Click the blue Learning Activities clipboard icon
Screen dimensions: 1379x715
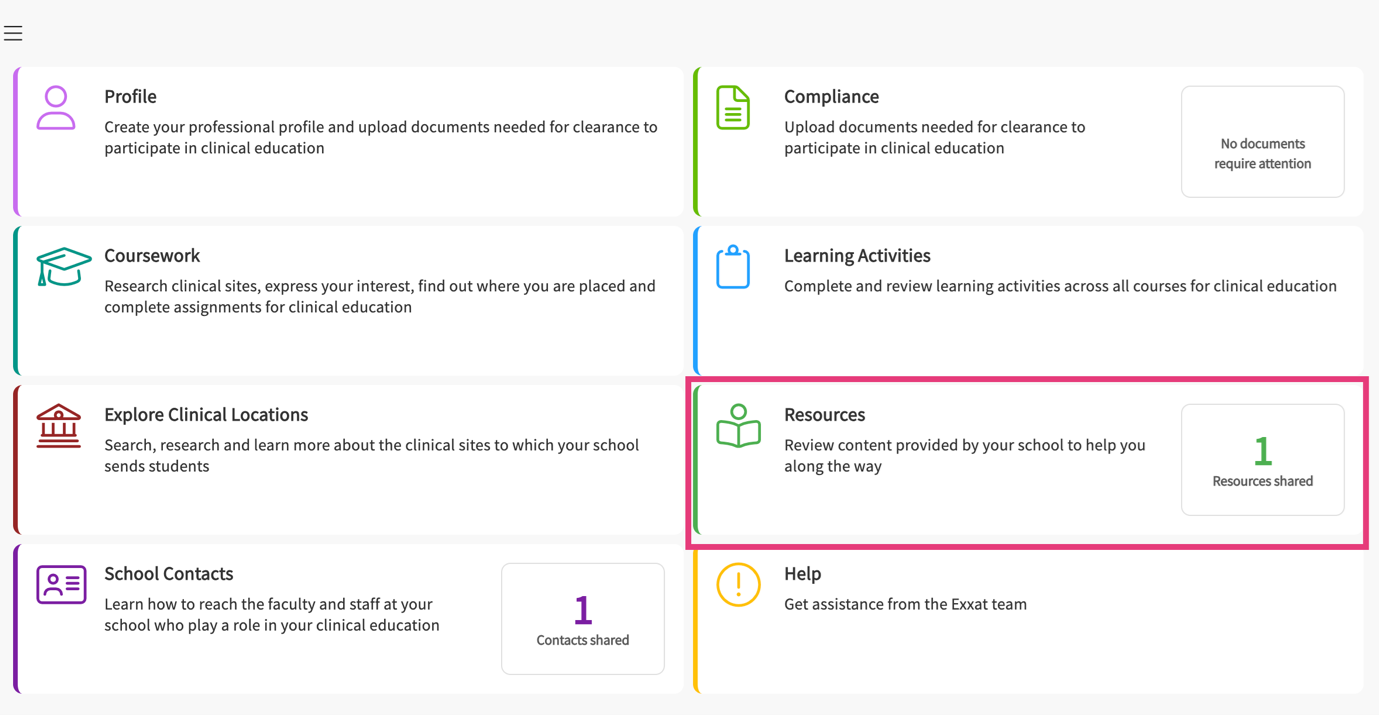[733, 267]
